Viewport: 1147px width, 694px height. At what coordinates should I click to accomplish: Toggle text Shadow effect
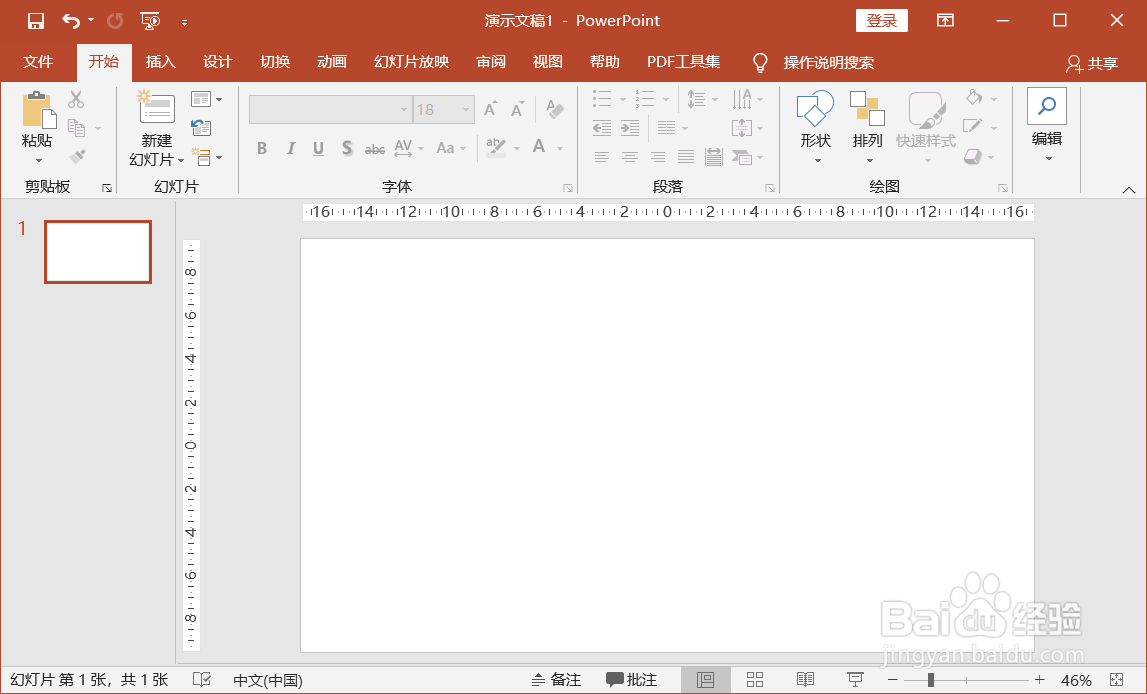pyautogui.click(x=347, y=148)
